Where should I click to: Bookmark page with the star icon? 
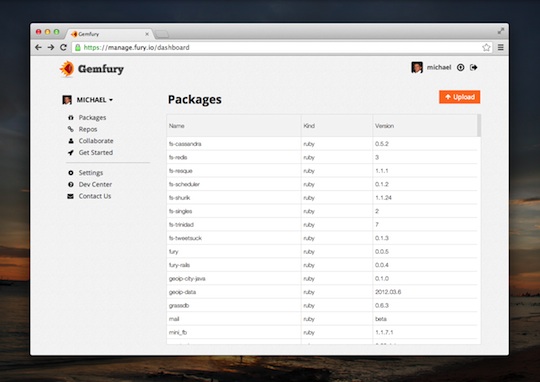[x=486, y=48]
